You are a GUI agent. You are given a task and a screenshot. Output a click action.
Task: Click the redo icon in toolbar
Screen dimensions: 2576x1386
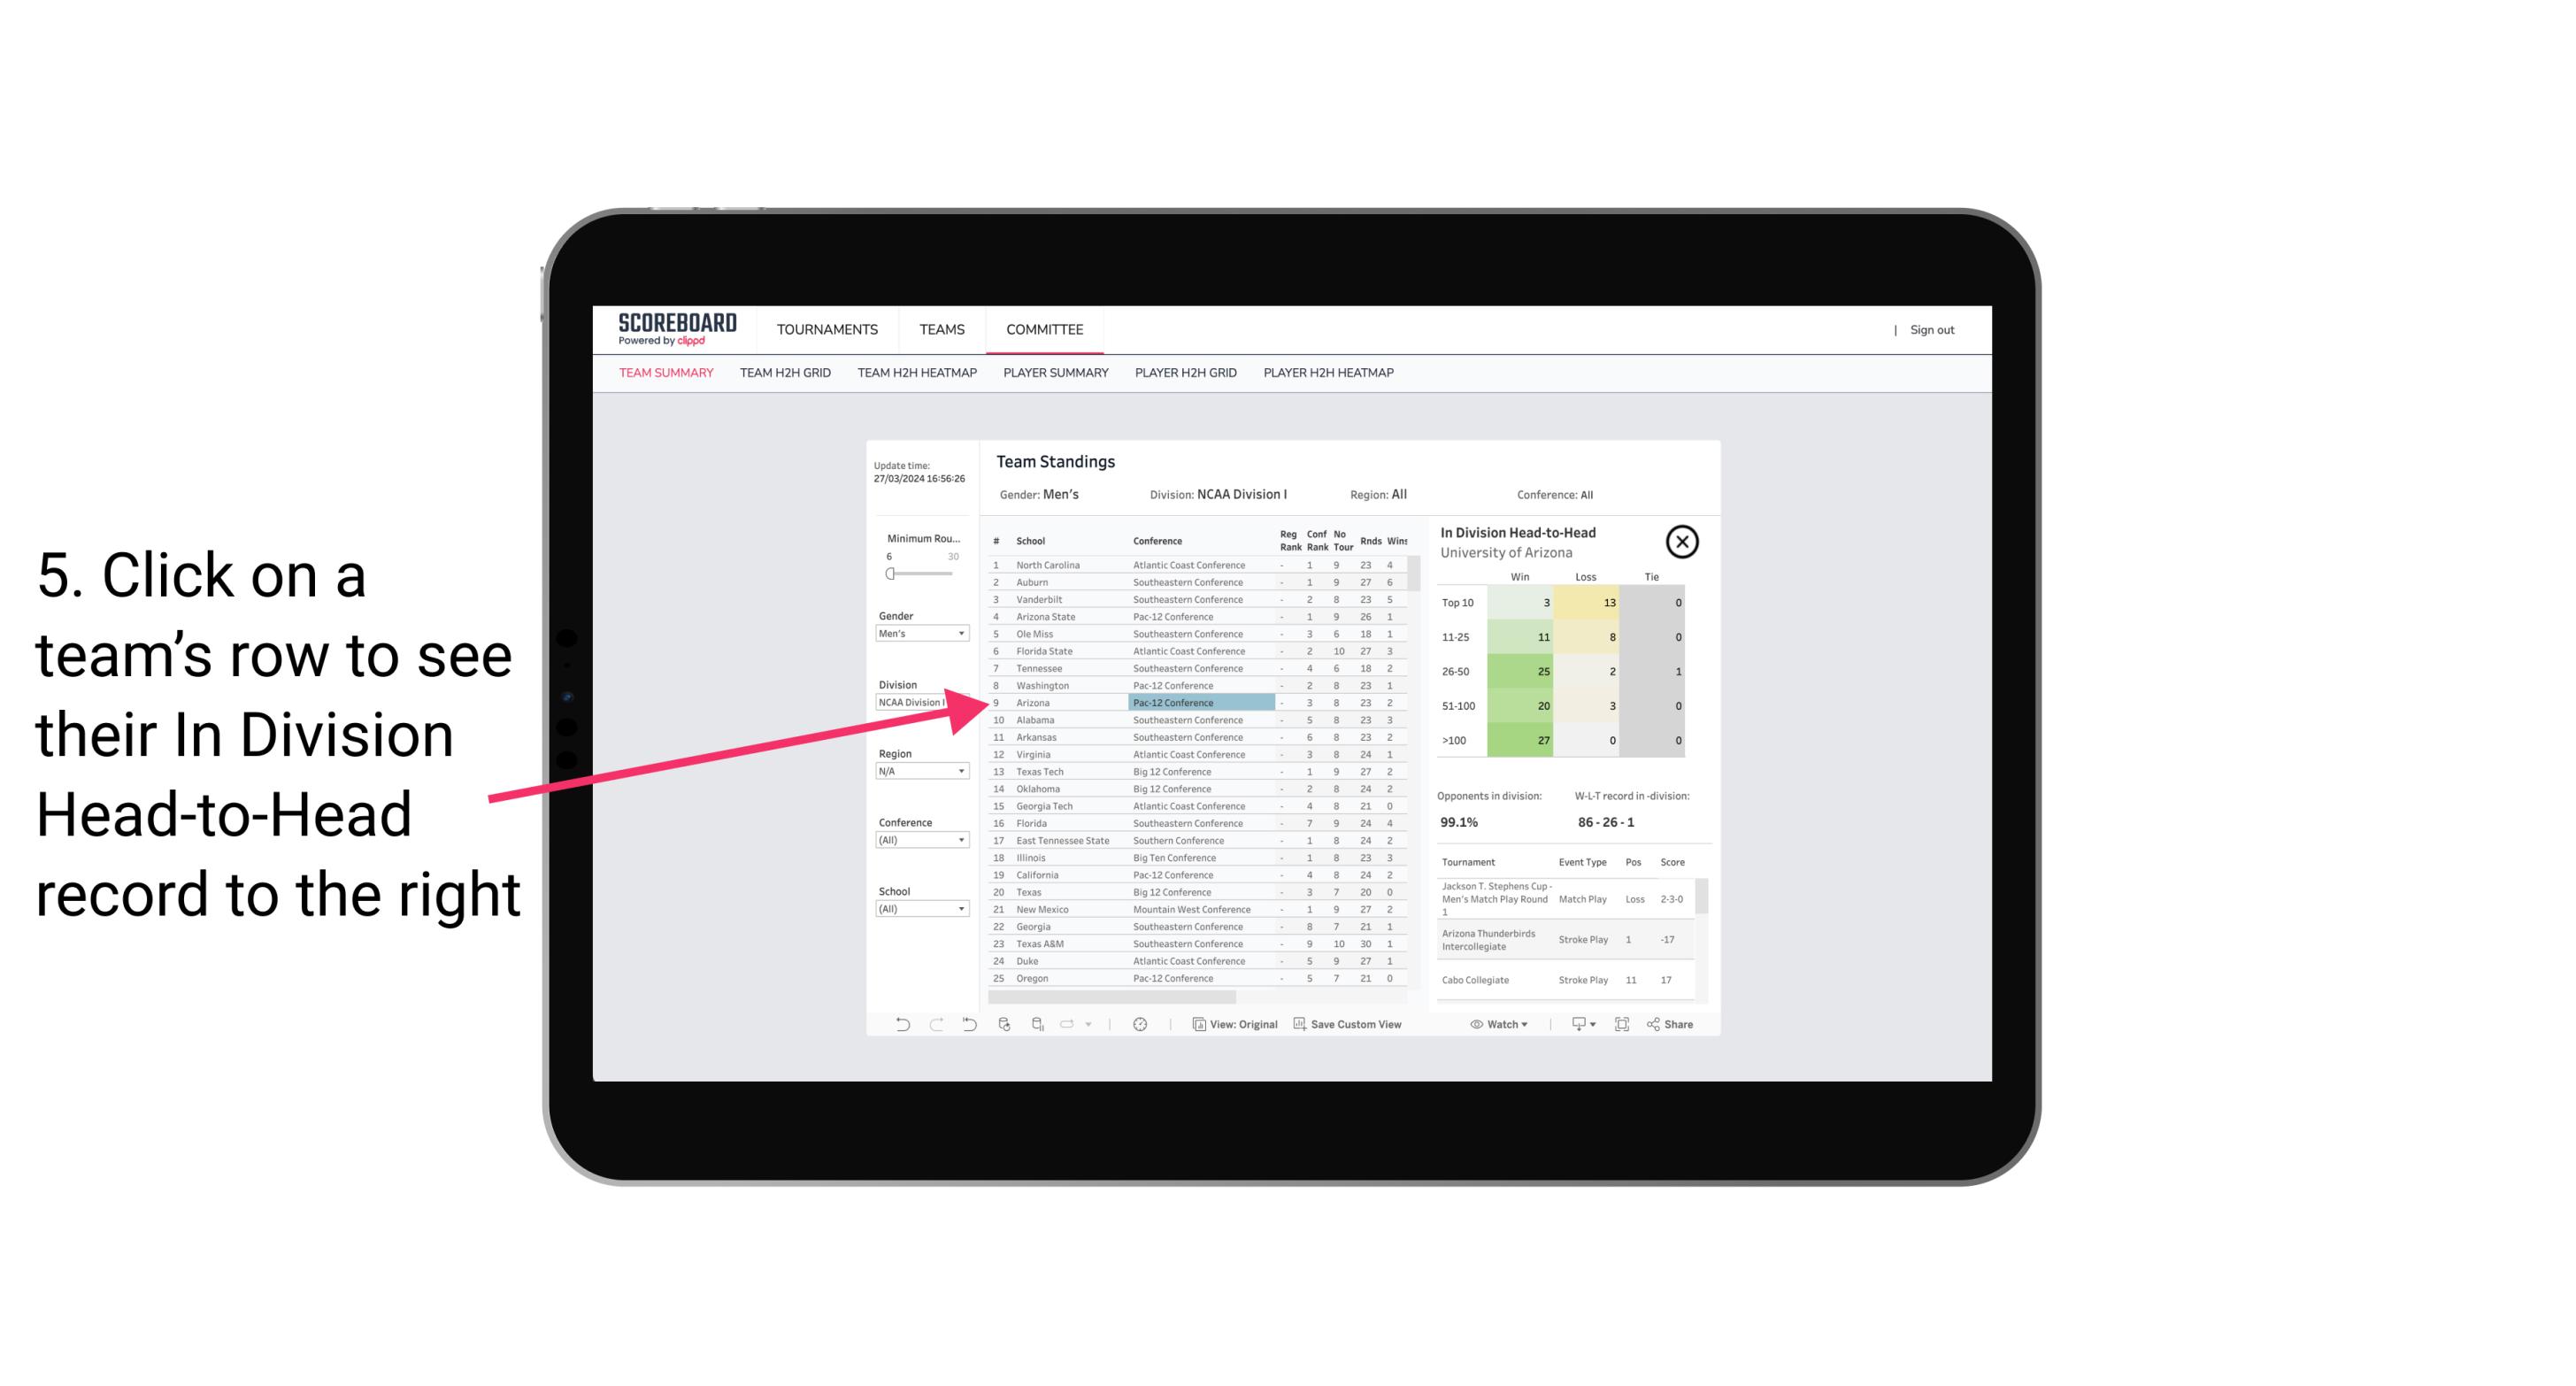932,1024
